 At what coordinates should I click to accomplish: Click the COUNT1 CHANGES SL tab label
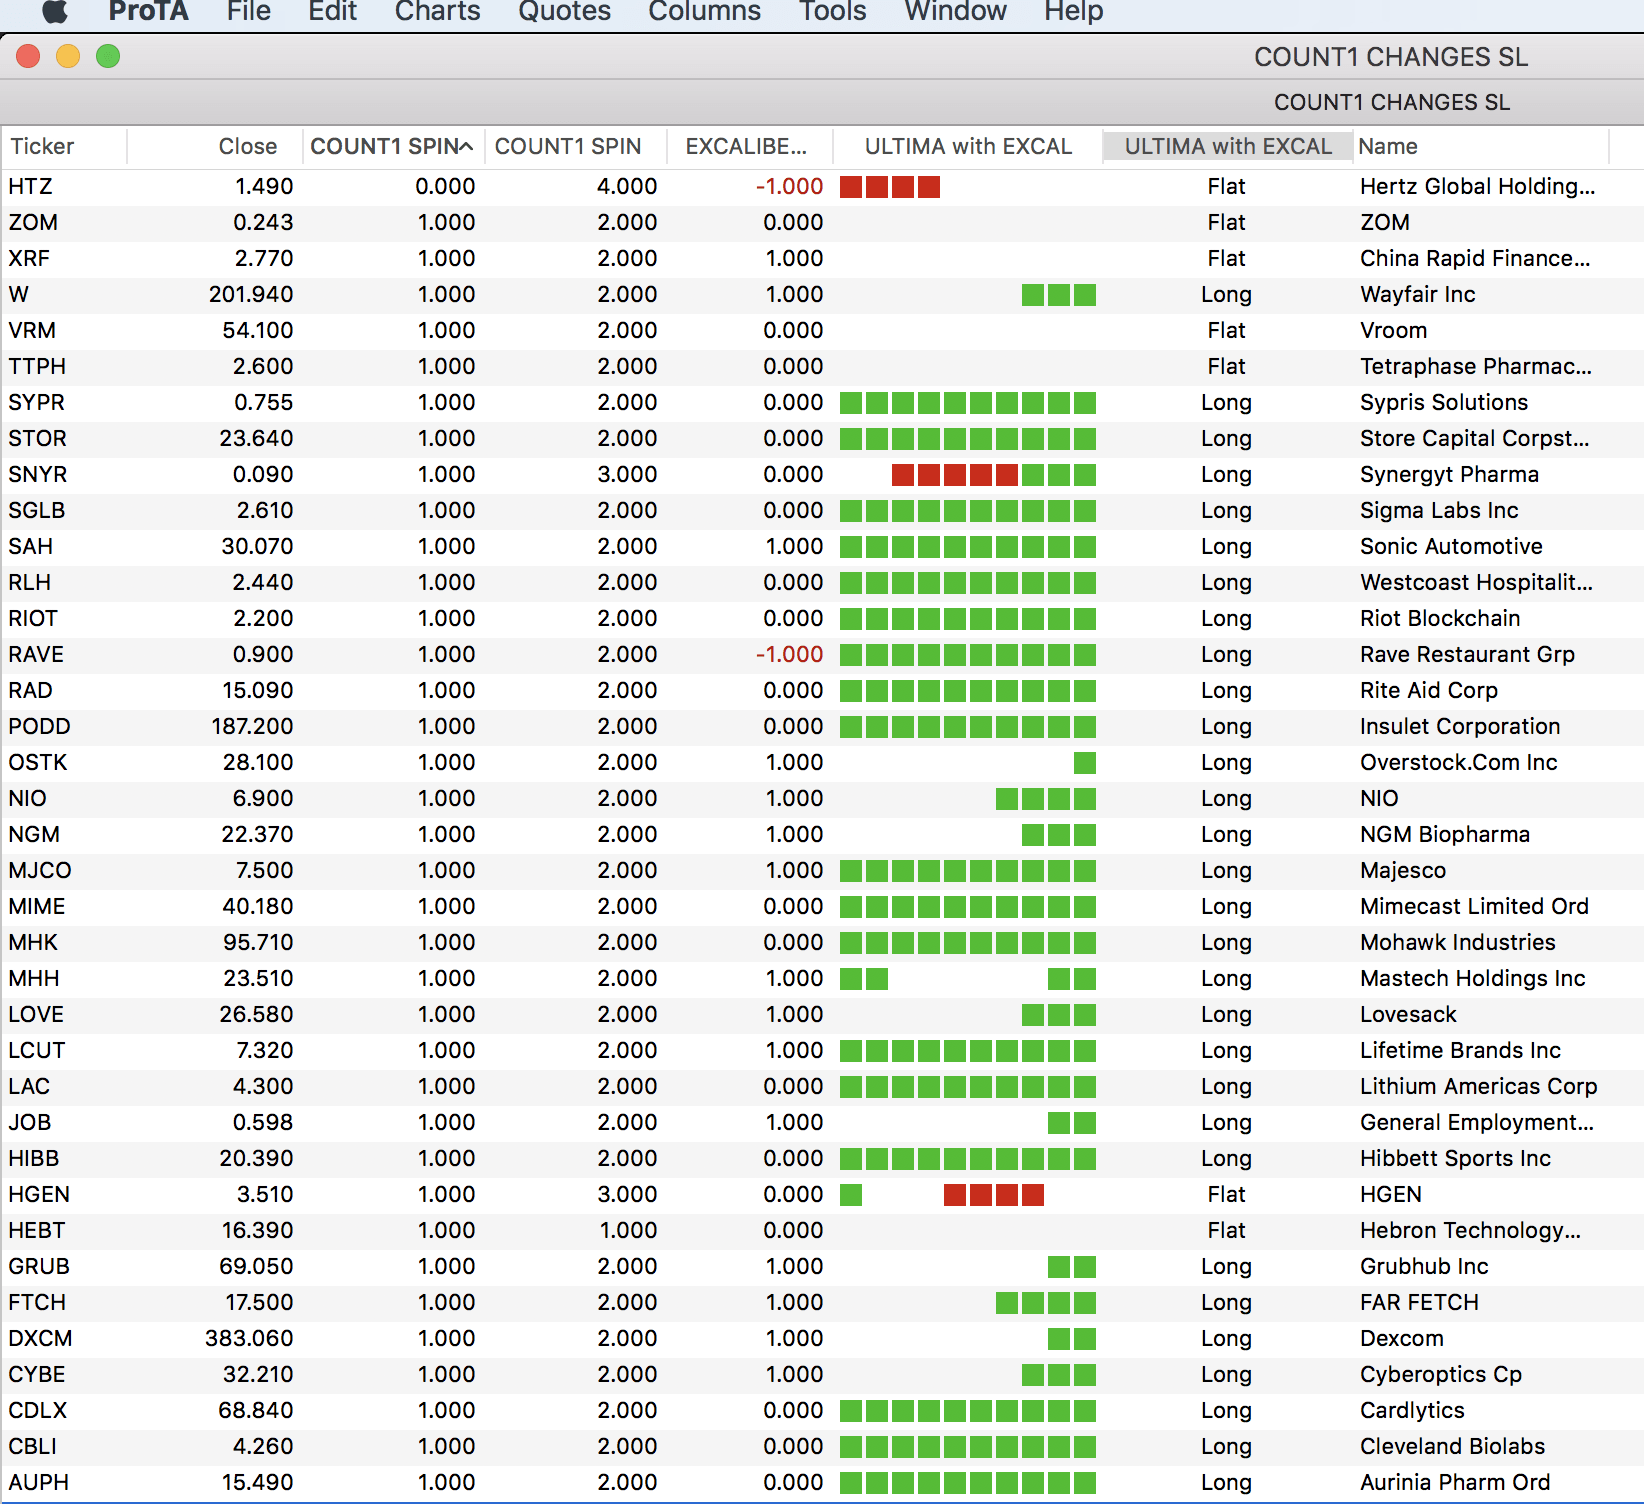click(x=1391, y=103)
